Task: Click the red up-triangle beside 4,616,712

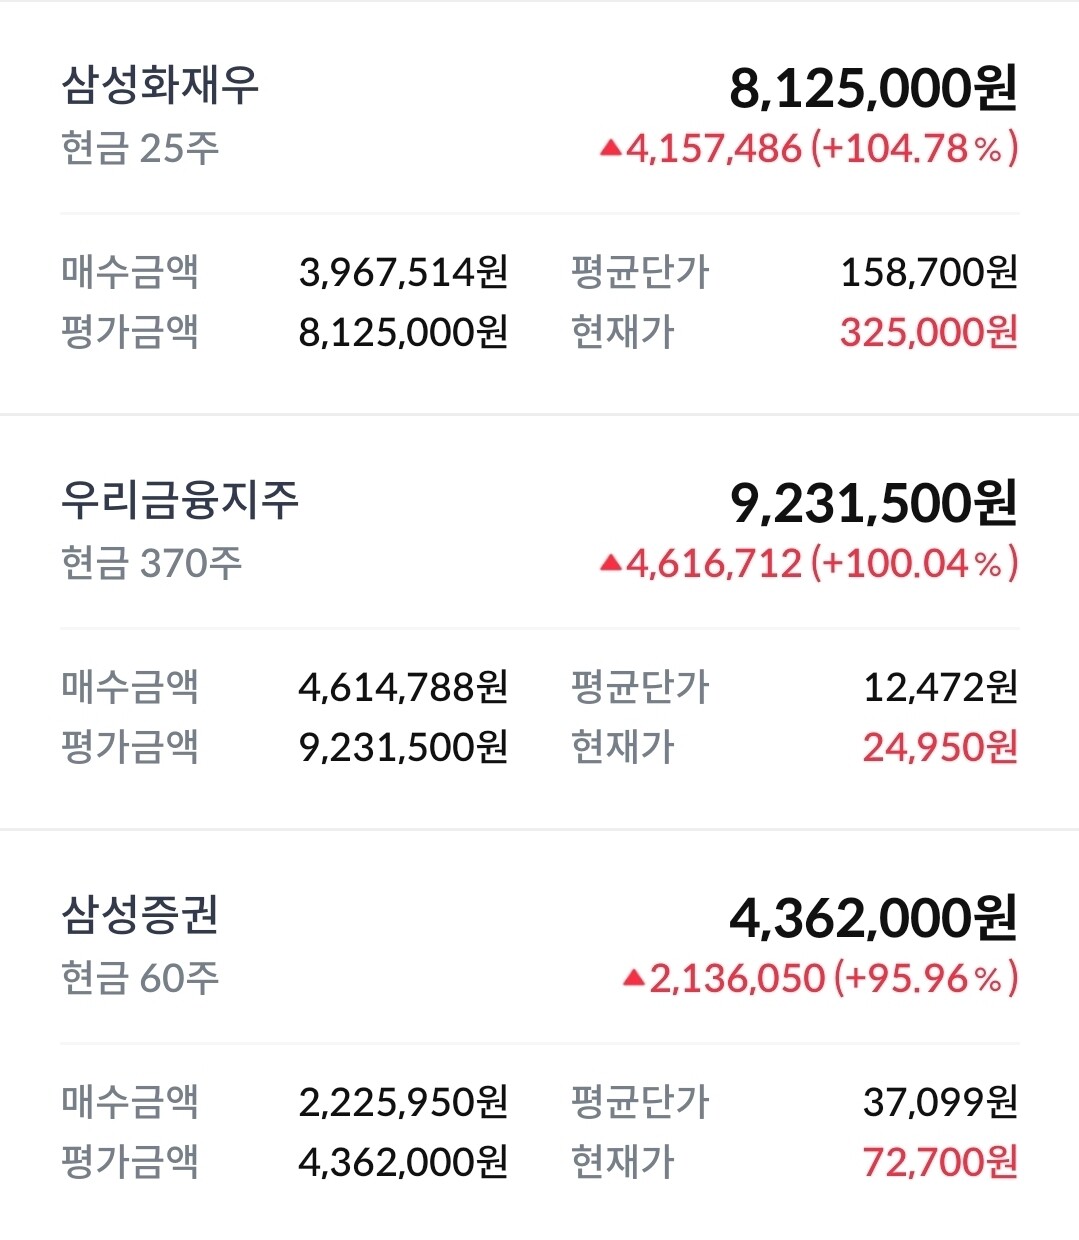Action: point(611,564)
